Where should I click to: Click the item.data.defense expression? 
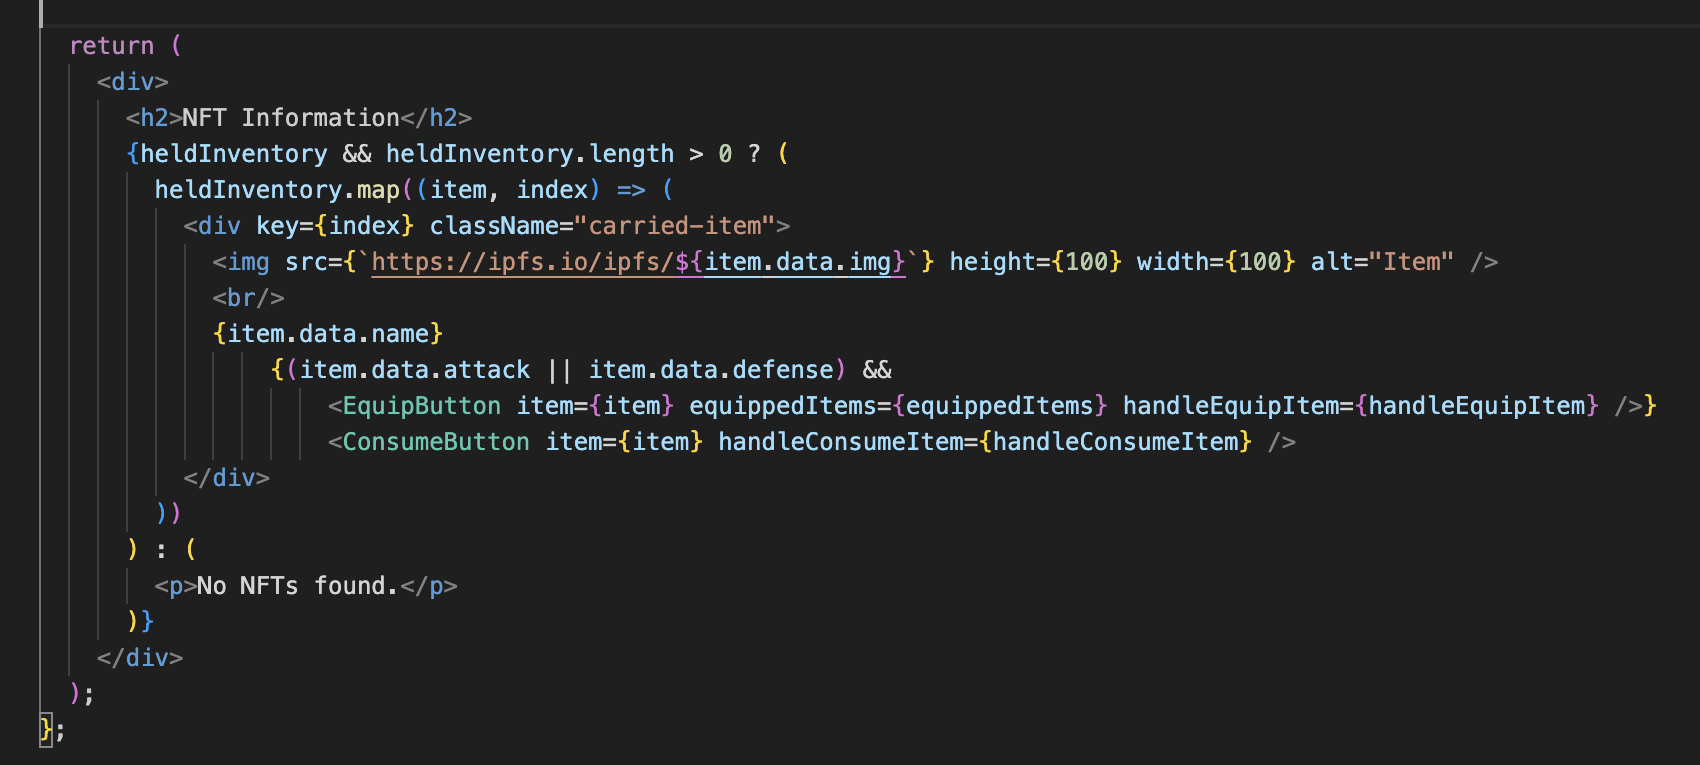point(710,370)
